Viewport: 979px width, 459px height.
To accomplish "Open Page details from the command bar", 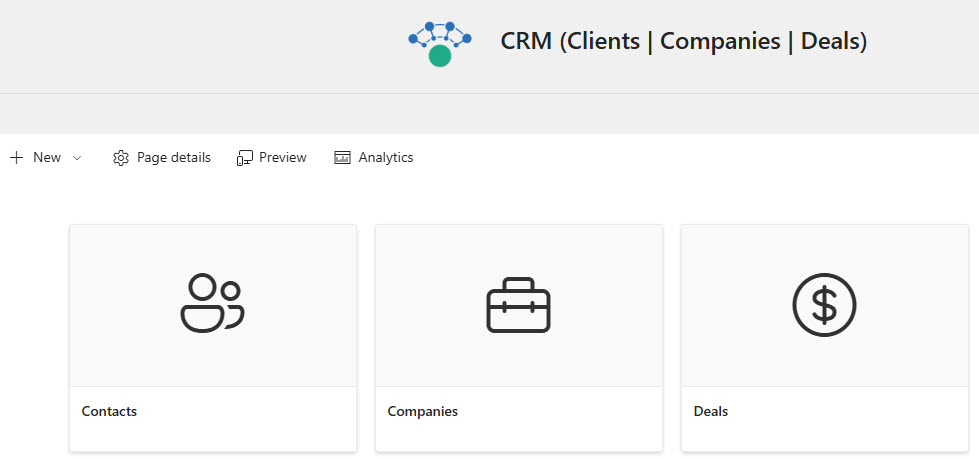I will click(x=173, y=158).
